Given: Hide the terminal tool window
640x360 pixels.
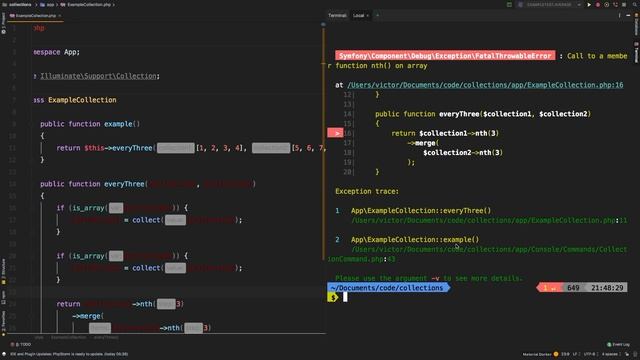Looking at the screenshot, I should click(x=628, y=16).
